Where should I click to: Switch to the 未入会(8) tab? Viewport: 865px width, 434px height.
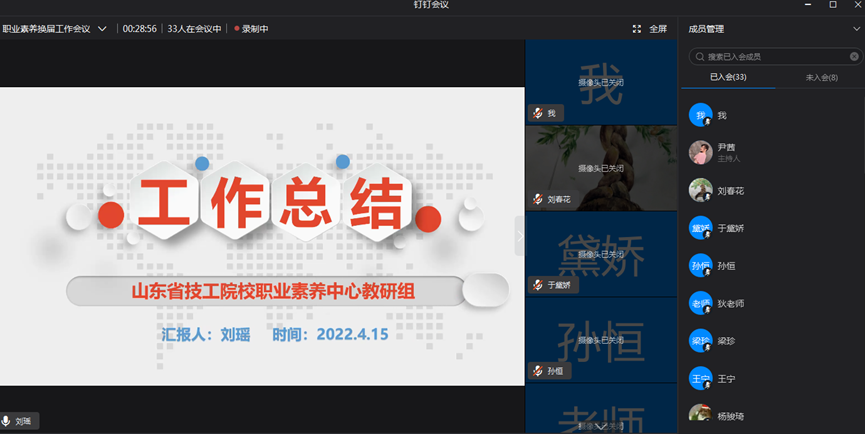(821, 78)
